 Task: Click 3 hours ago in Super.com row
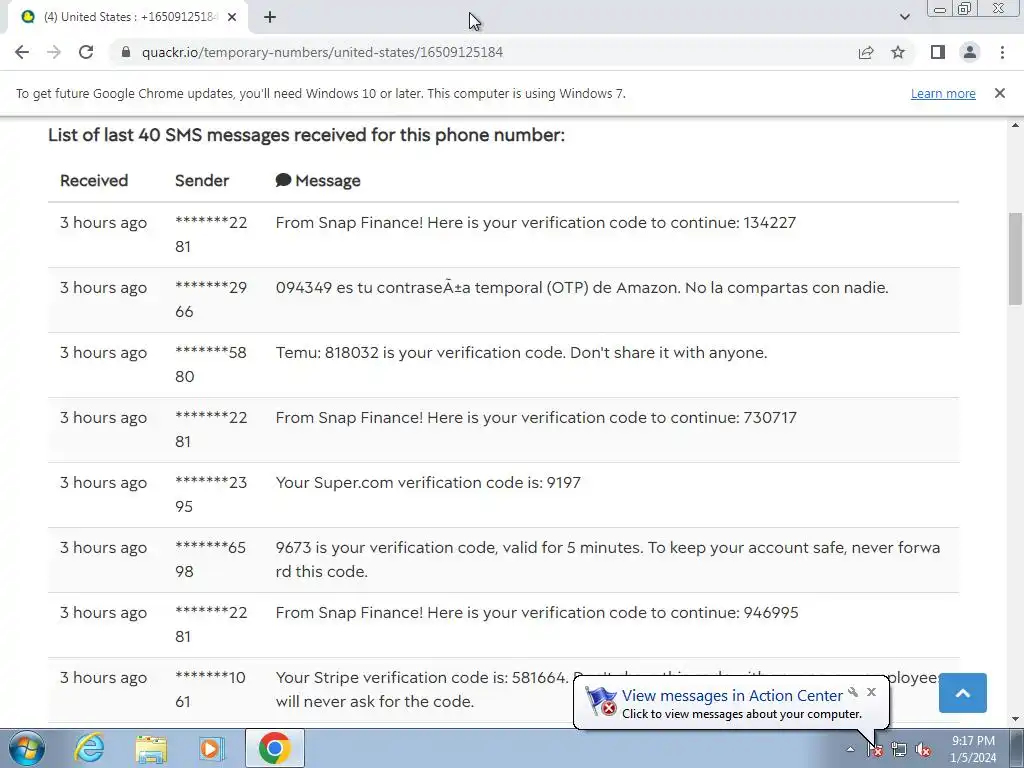[103, 483]
